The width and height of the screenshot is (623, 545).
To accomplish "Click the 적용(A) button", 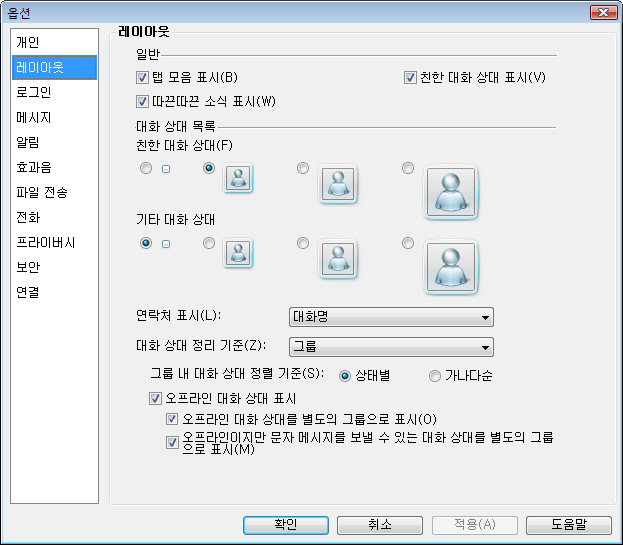I will [x=474, y=525].
